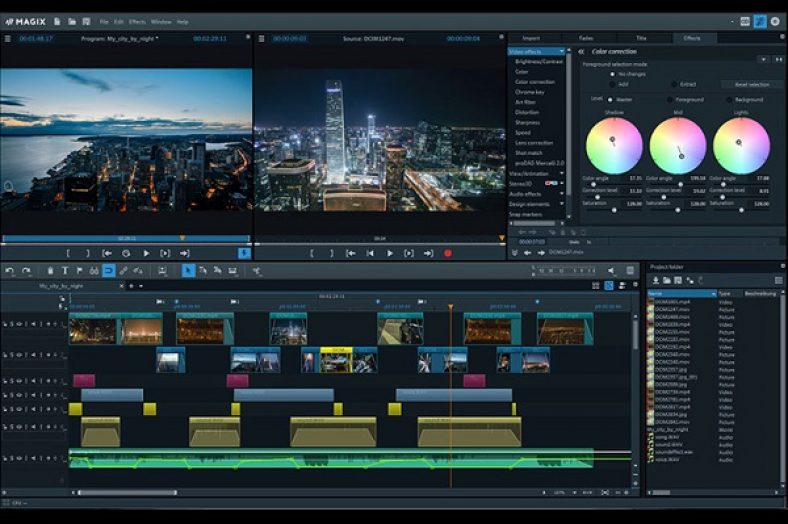Play the program monitor preview
This screenshot has width=788, height=524.
(146, 254)
